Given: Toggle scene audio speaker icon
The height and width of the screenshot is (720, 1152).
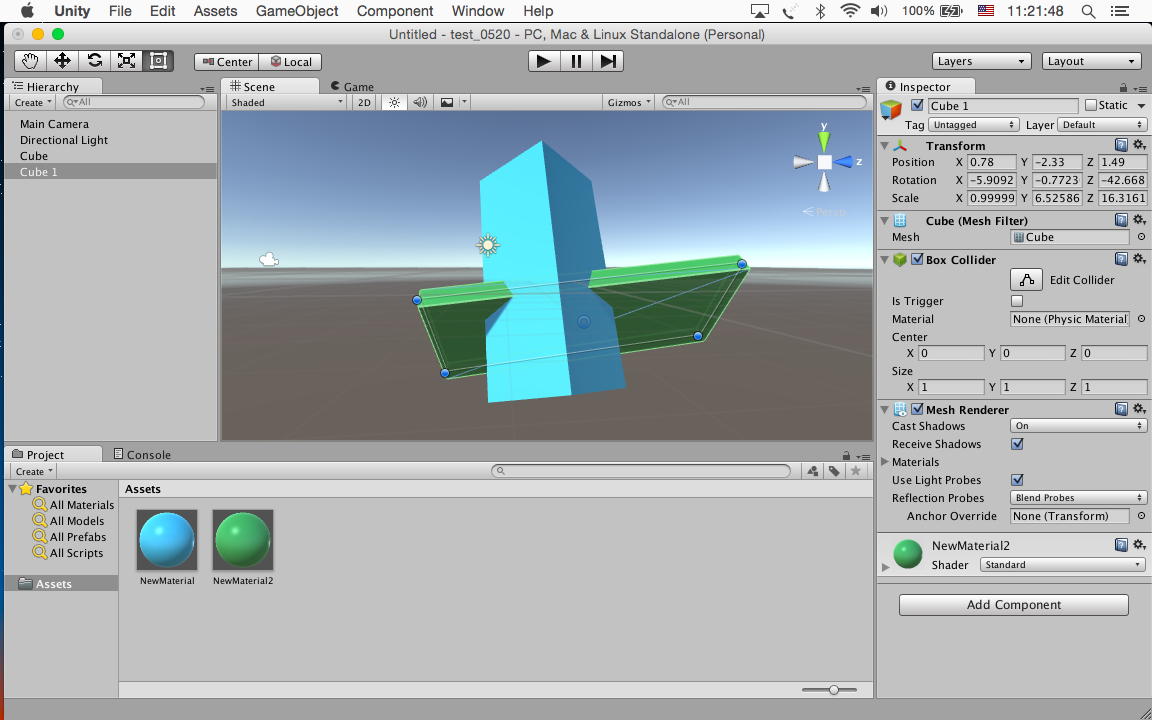Looking at the screenshot, I should tap(420, 102).
